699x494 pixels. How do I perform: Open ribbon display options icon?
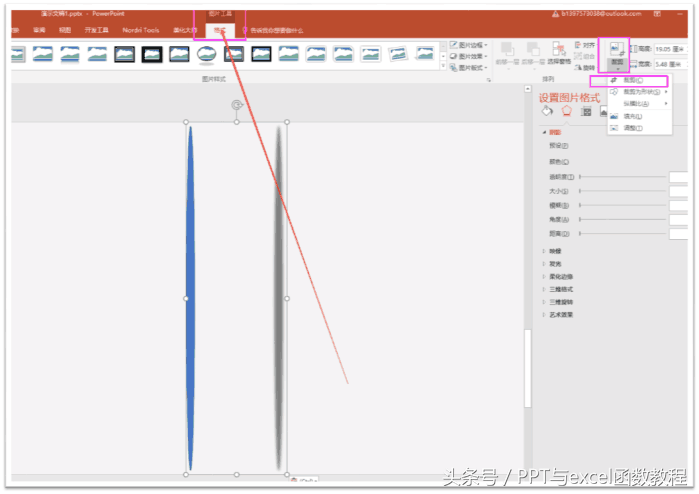[657, 14]
